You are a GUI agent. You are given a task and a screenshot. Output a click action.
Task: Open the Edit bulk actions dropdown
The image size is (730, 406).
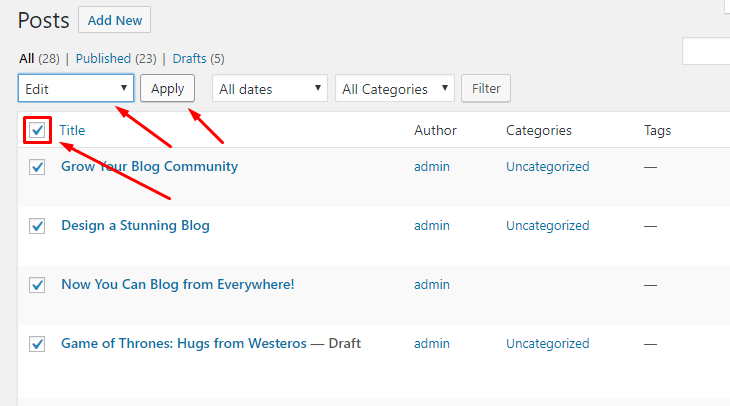click(76, 89)
